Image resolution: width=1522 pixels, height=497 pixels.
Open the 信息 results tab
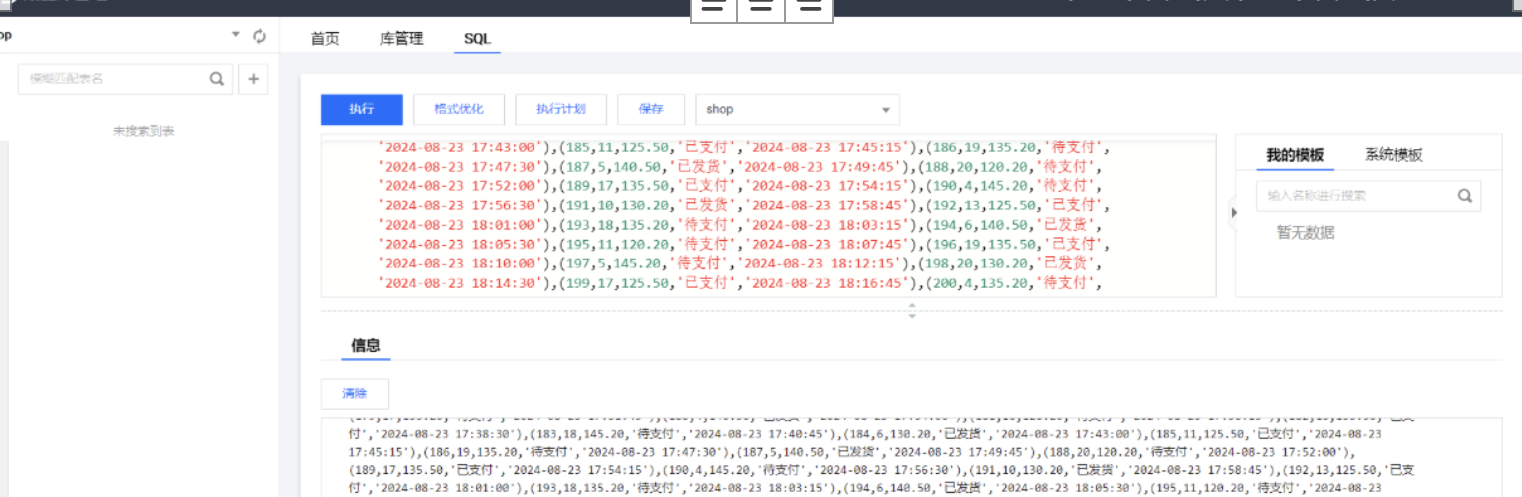pyautogui.click(x=365, y=346)
